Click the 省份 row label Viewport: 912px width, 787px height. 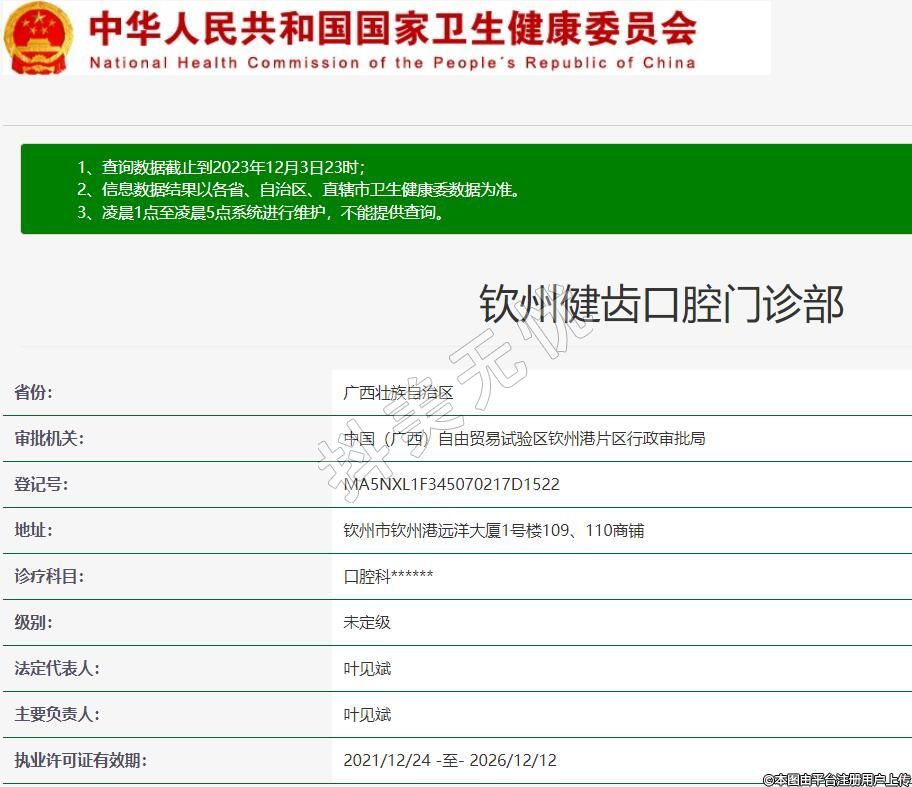tap(34, 393)
